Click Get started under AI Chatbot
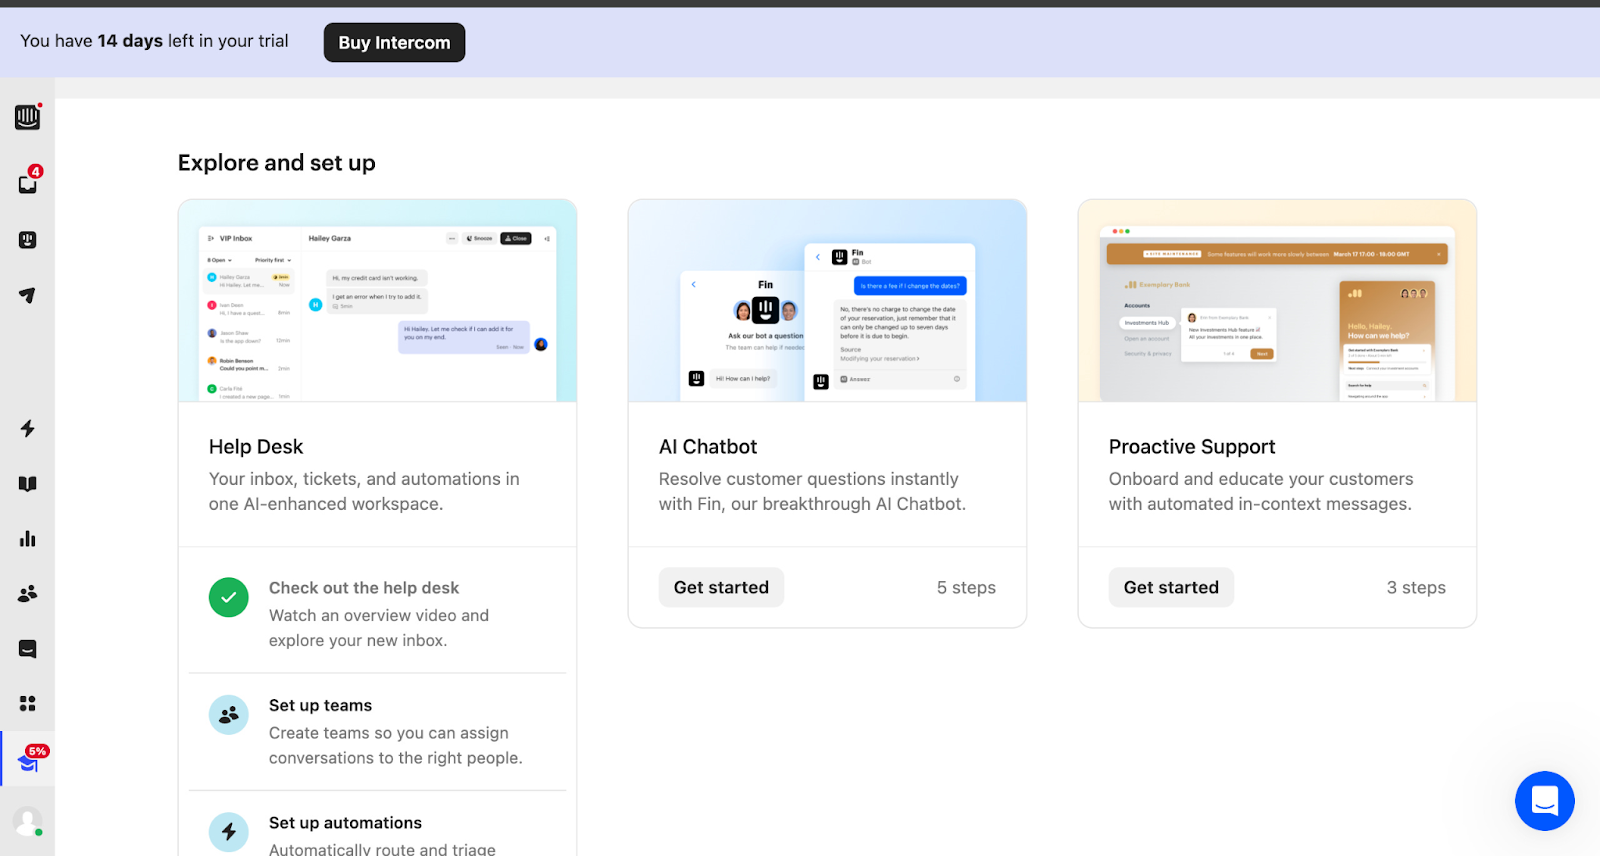The width and height of the screenshot is (1600, 856). tap(721, 588)
